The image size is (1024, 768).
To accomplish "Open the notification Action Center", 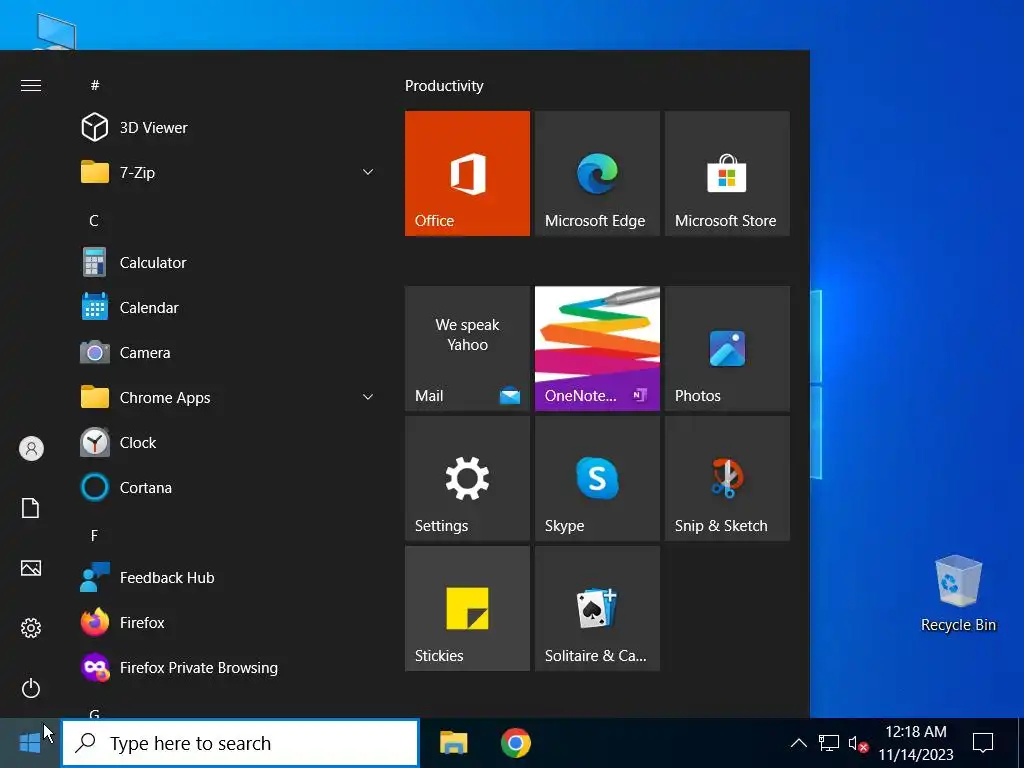I will pos(983,743).
